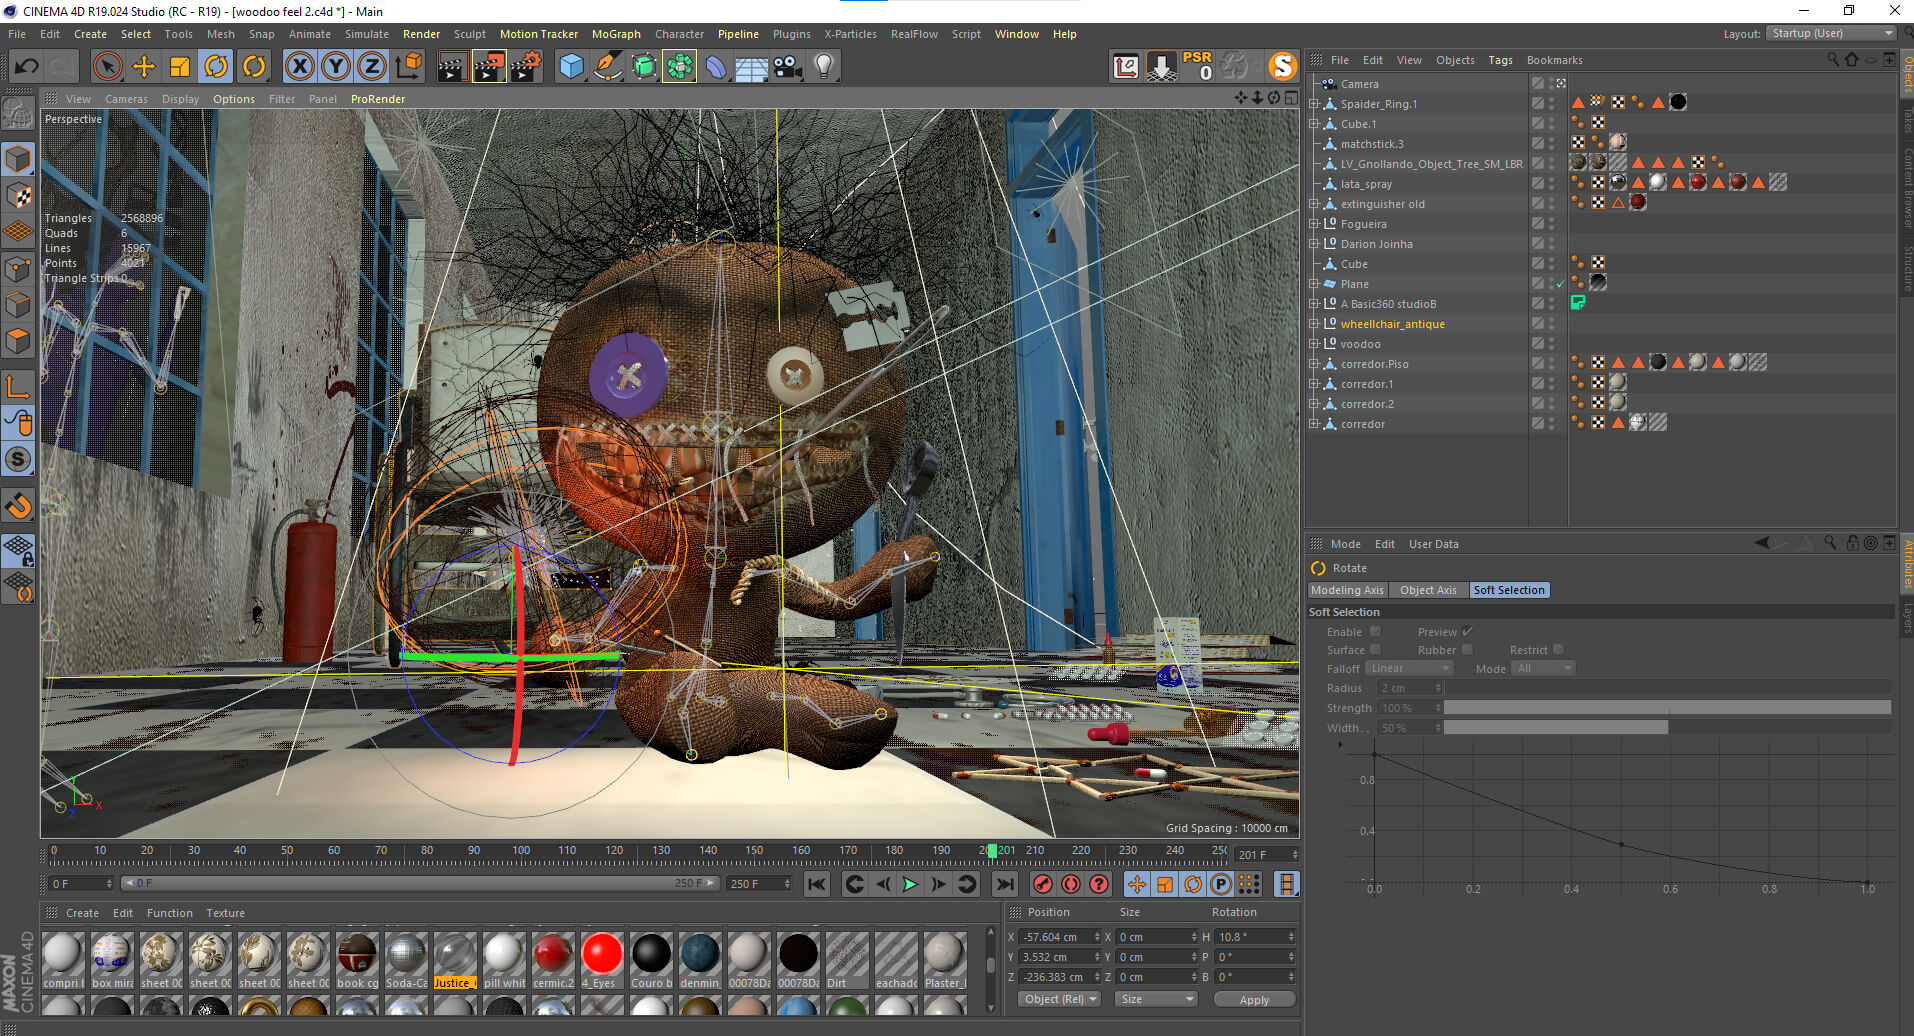Enable Polygons mode in left toolbar
1914x1036 pixels.
(x=18, y=341)
